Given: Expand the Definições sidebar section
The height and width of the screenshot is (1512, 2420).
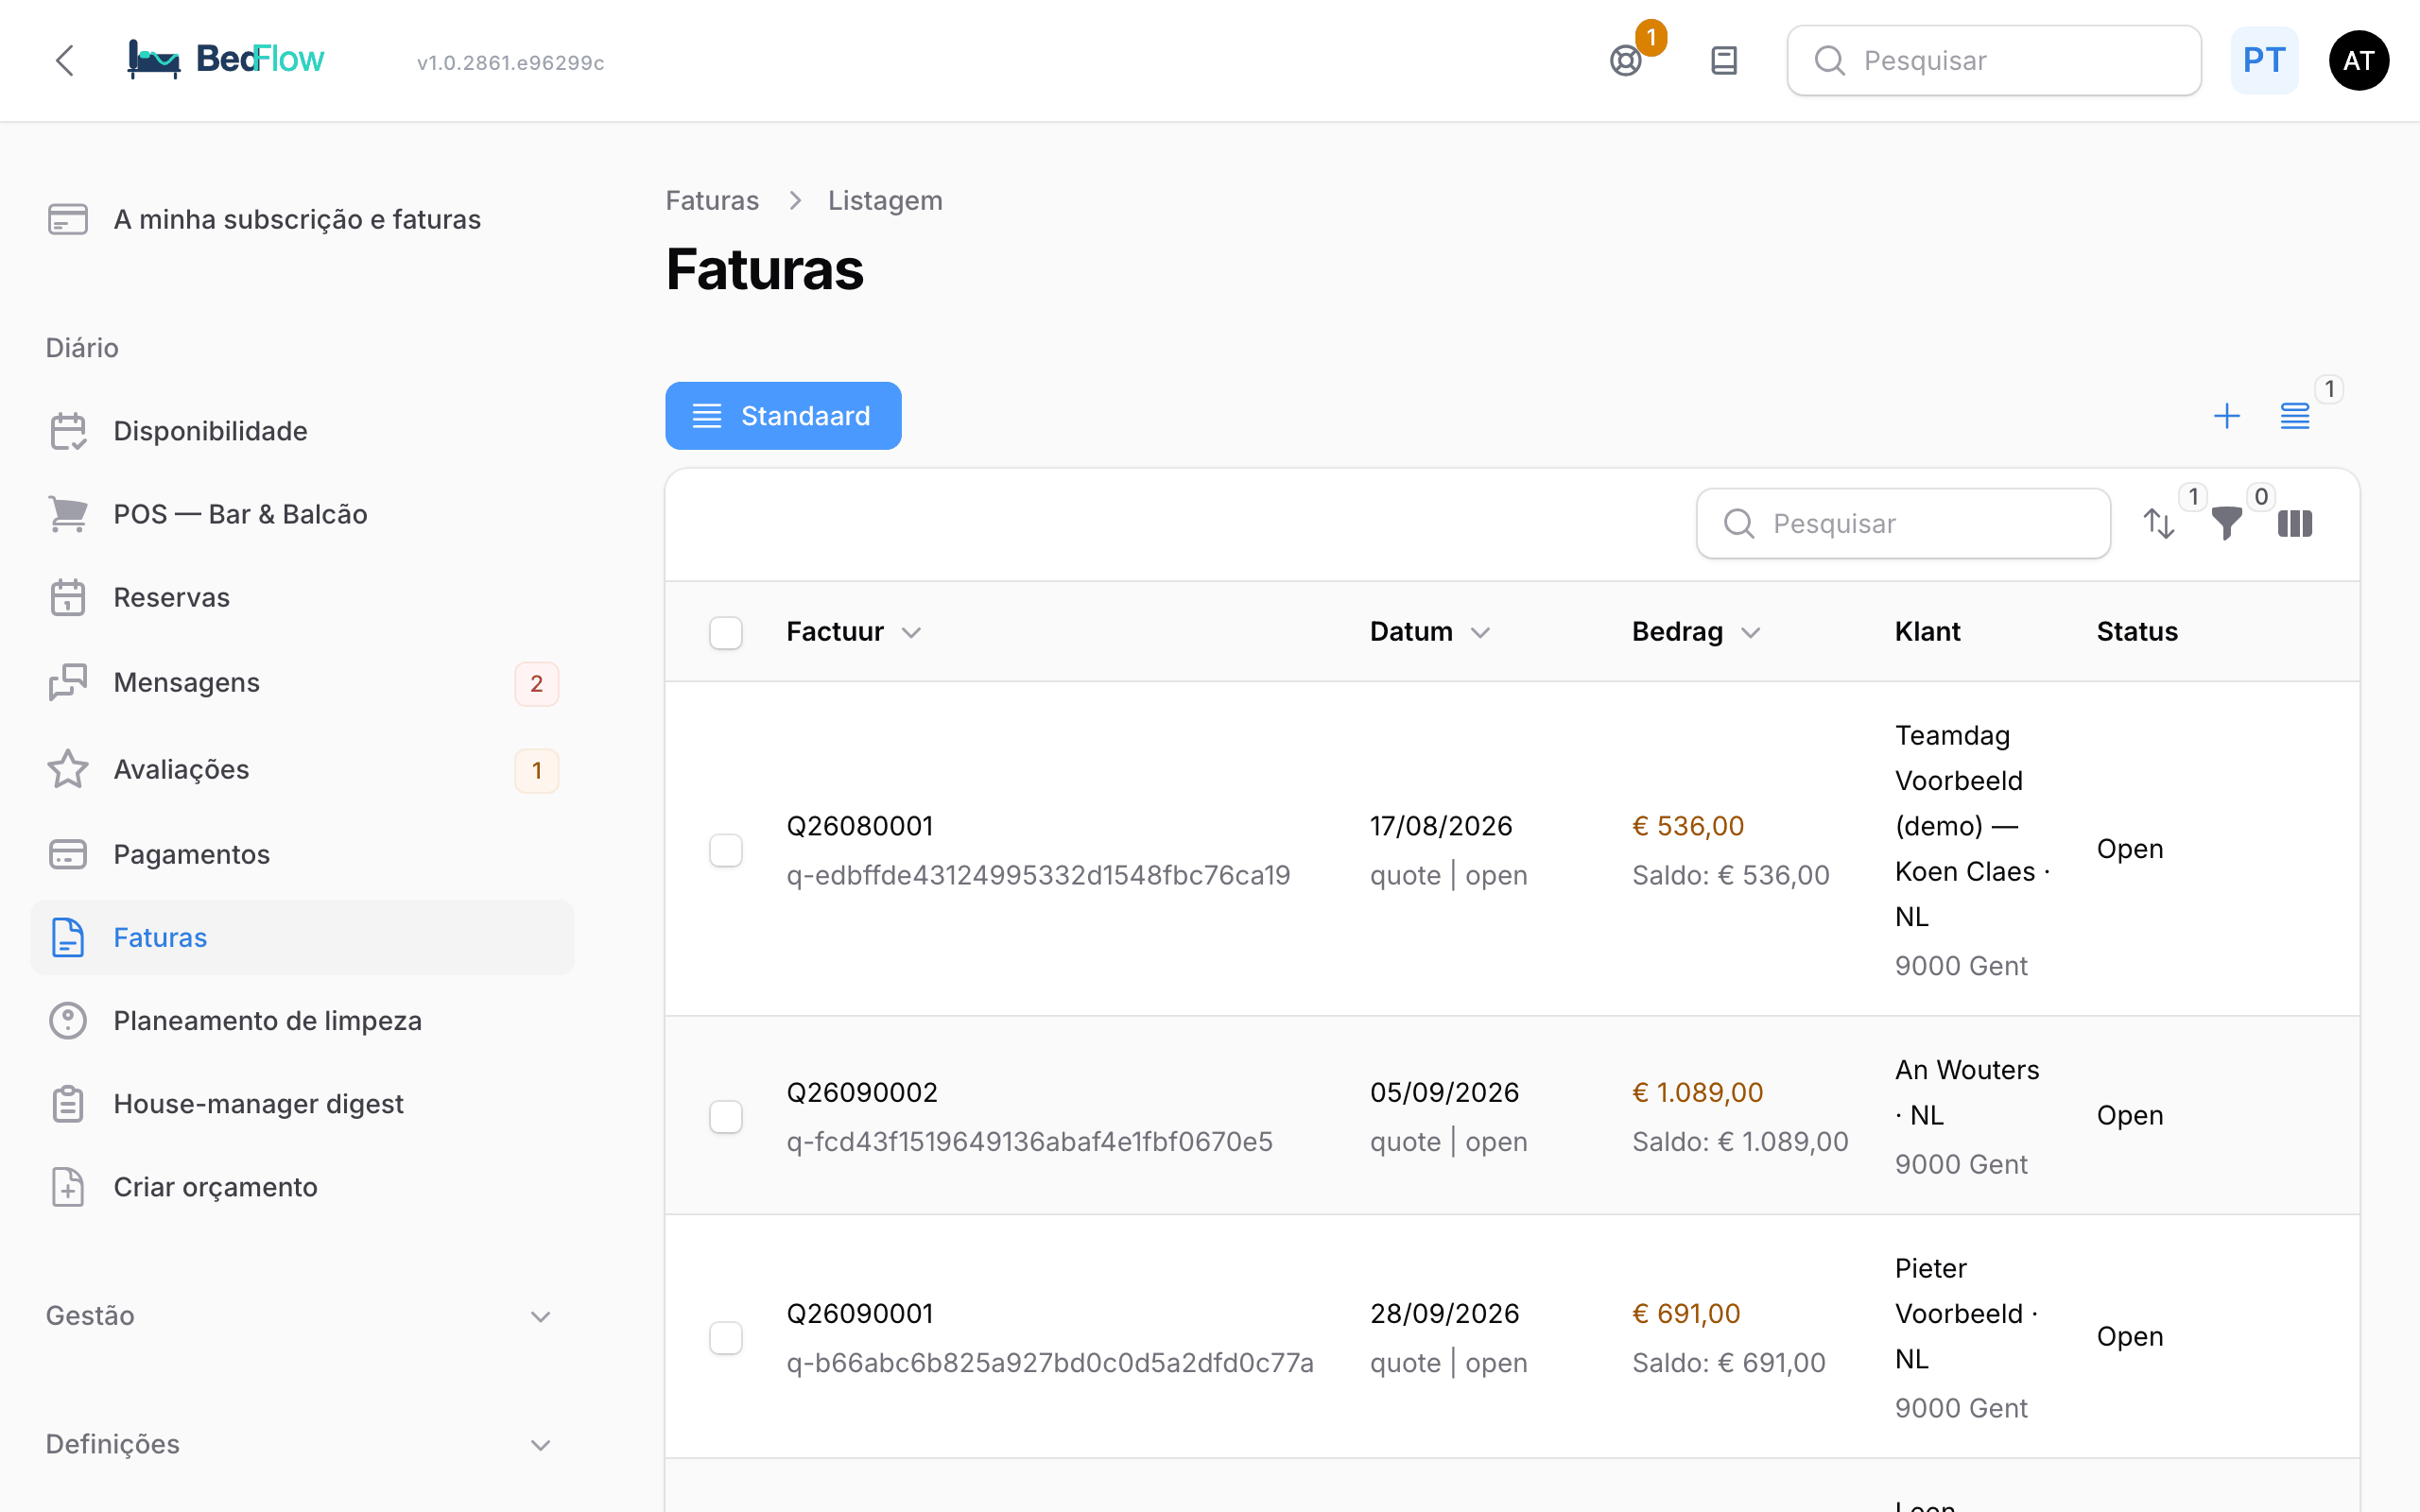Looking at the screenshot, I should click(x=300, y=1444).
